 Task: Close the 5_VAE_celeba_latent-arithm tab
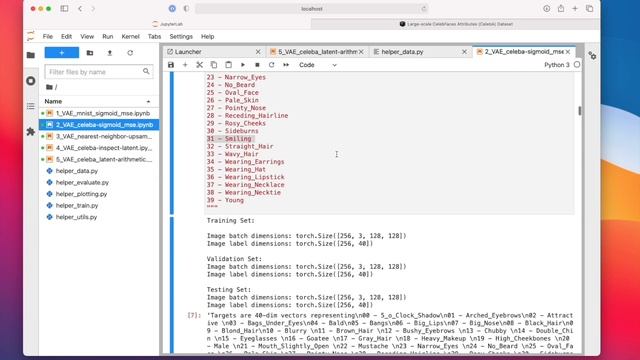click(x=361, y=52)
